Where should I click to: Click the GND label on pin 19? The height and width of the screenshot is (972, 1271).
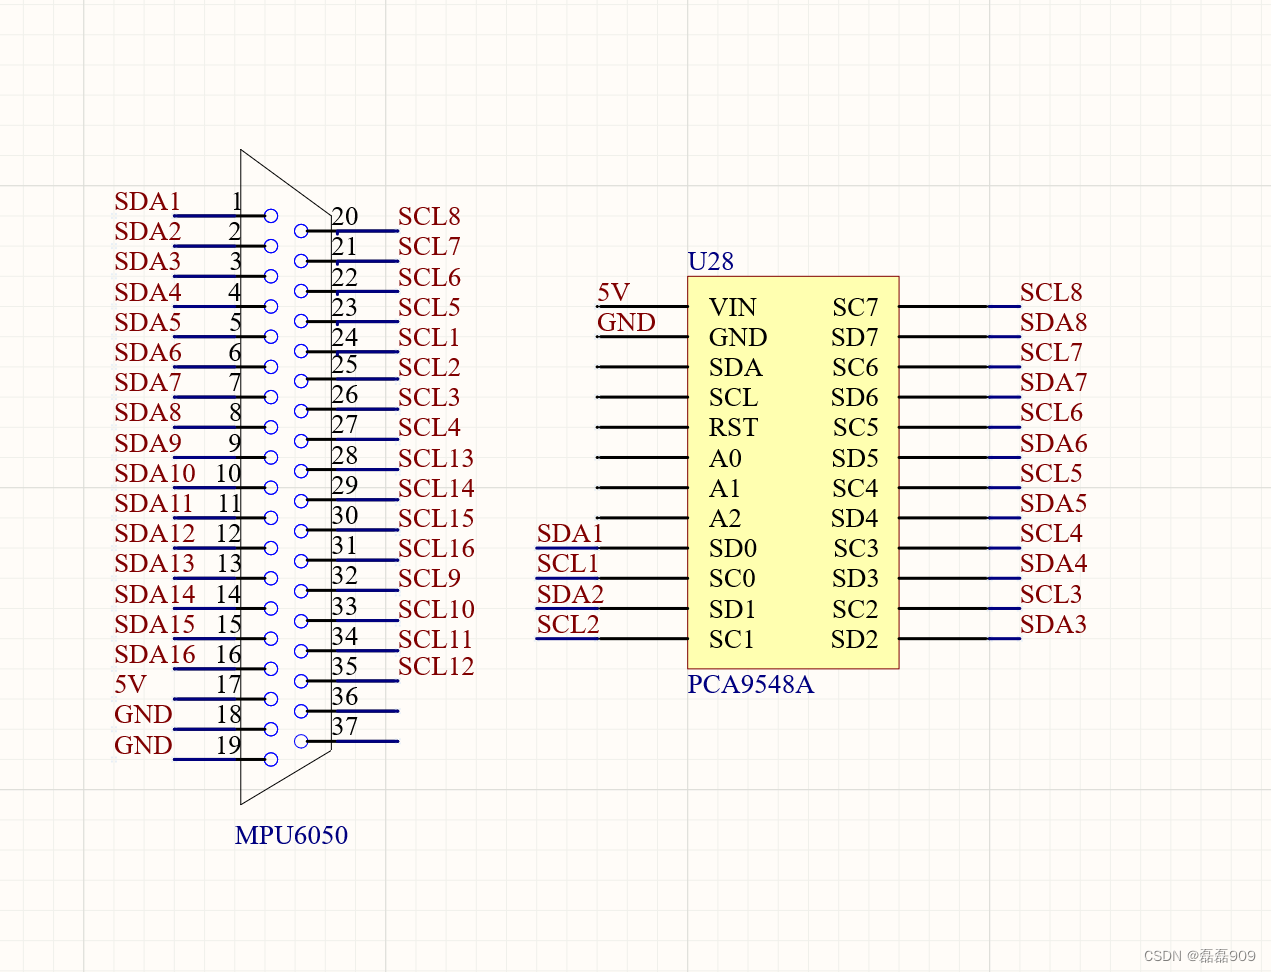[142, 745]
